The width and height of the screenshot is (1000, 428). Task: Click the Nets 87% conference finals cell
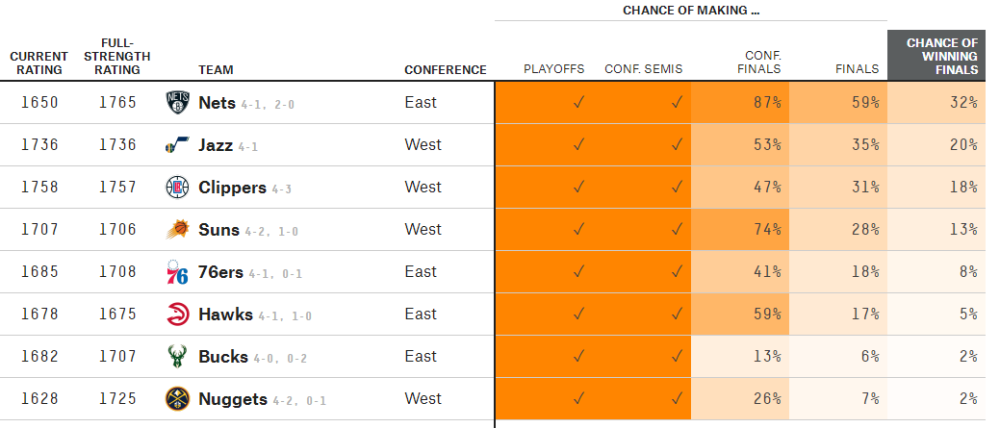740,103
